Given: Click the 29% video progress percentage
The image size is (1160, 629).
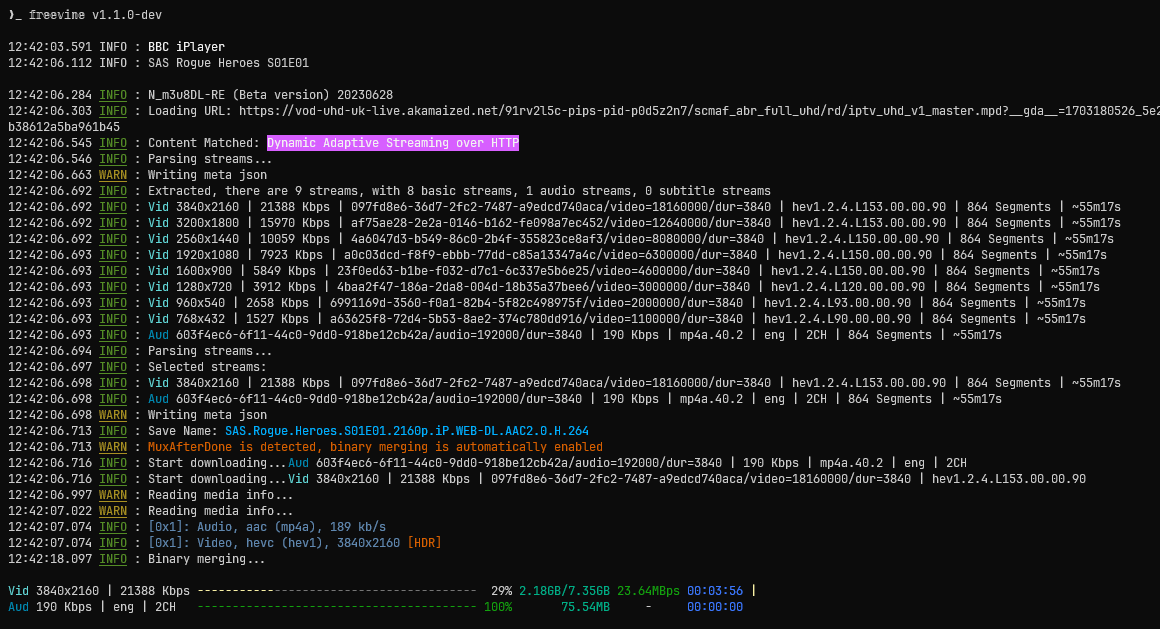Looking at the screenshot, I should (501, 591).
